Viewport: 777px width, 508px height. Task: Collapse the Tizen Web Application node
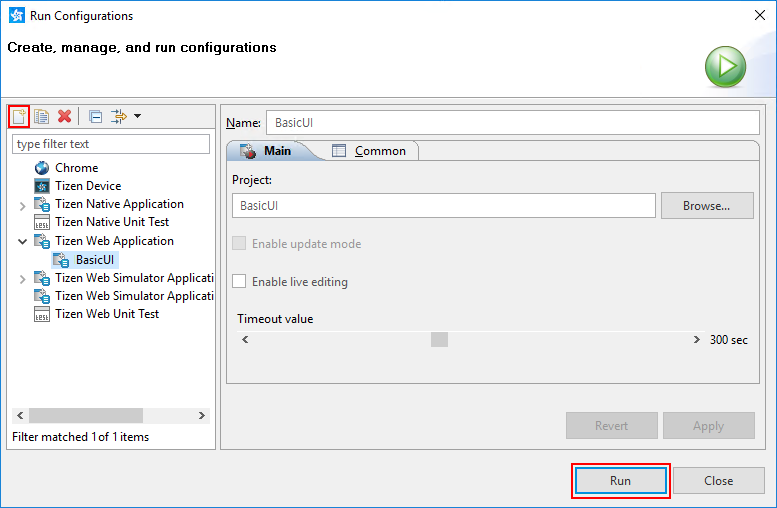click(22, 241)
